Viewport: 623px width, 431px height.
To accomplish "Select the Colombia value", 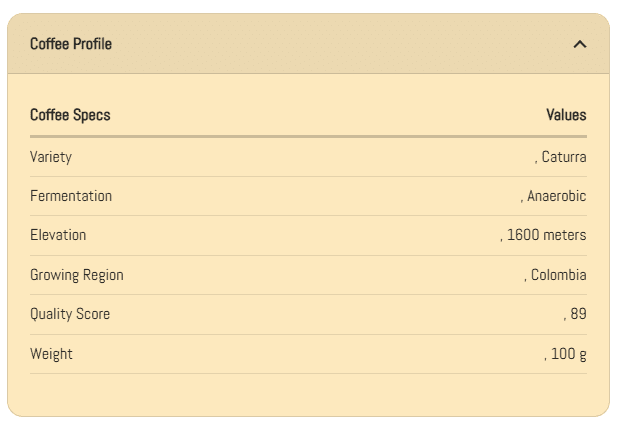I will click(x=559, y=275).
